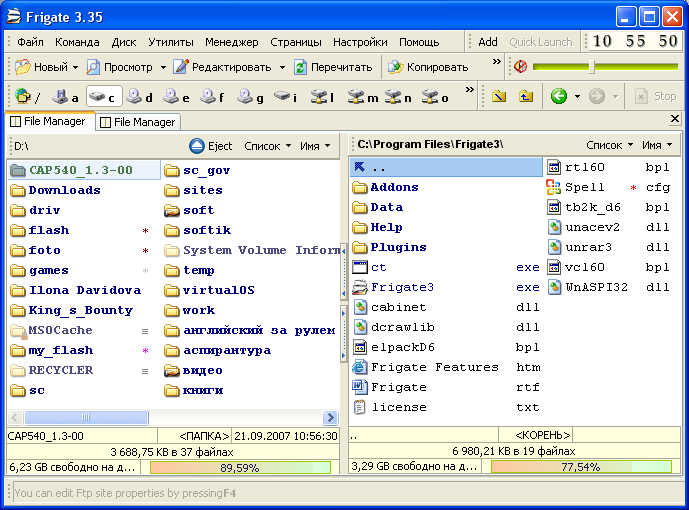The height and width of the screenshot is (510, 689).
Task: Click the Новый button
Action: (41, 67)
